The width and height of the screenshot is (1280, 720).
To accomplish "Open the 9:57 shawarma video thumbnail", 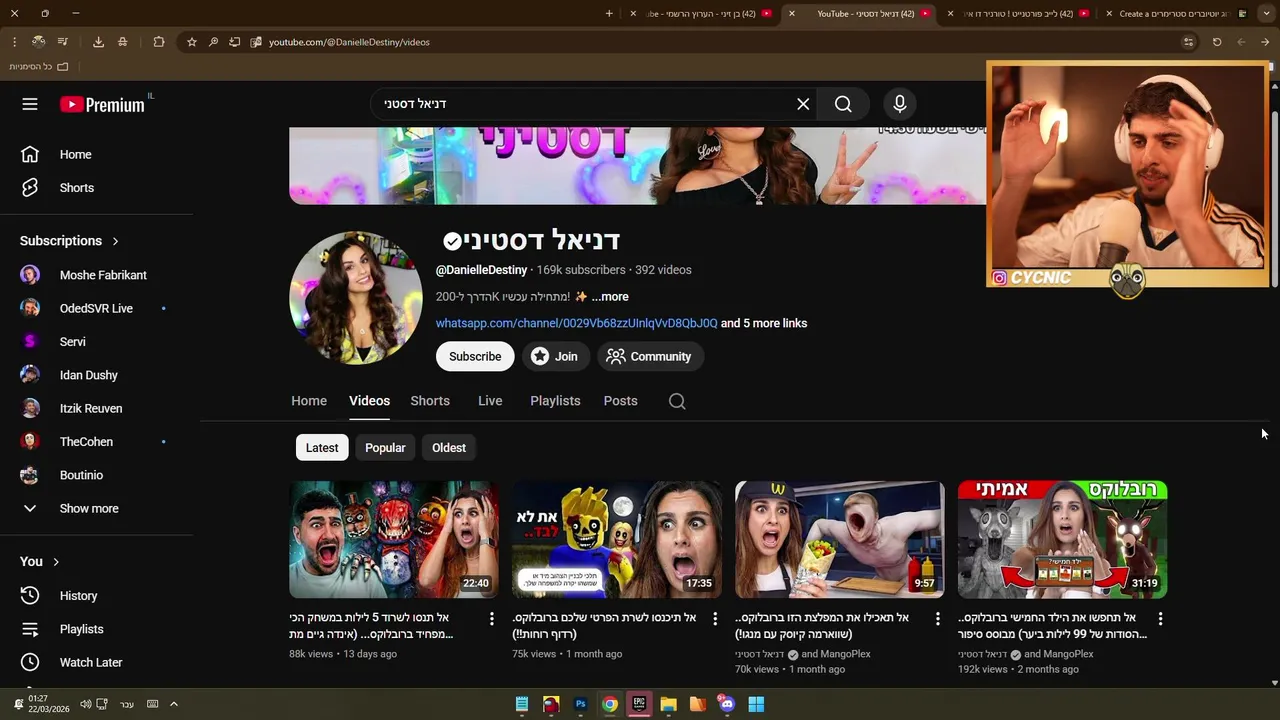I will (840, 540).
